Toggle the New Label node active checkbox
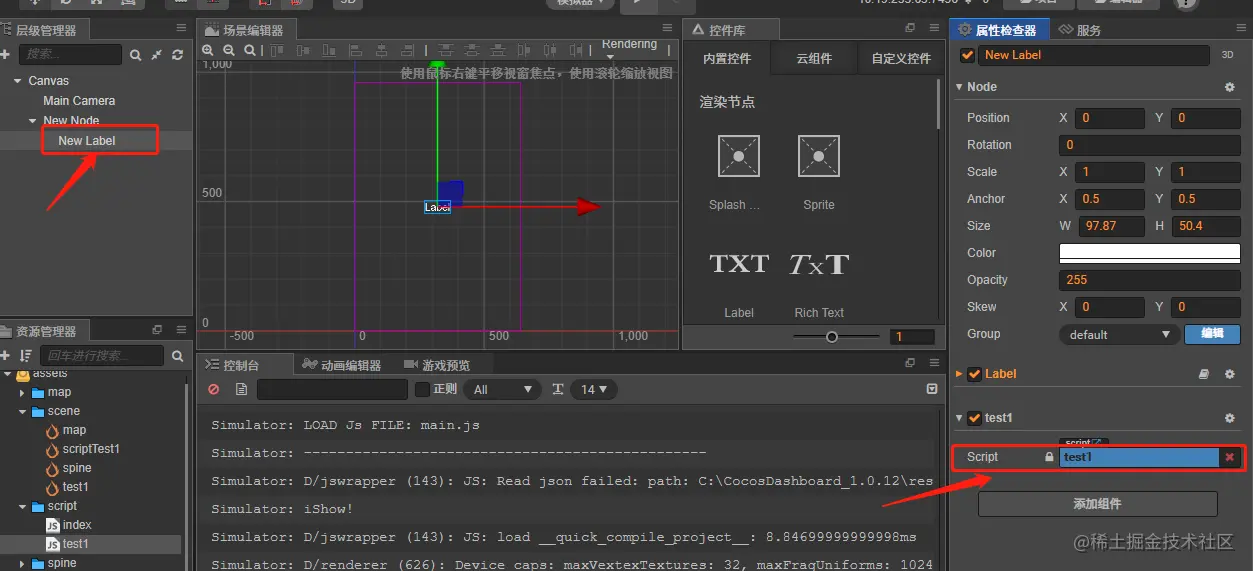The height and width of the screenshot is (571, 1253). pos(967,55)
